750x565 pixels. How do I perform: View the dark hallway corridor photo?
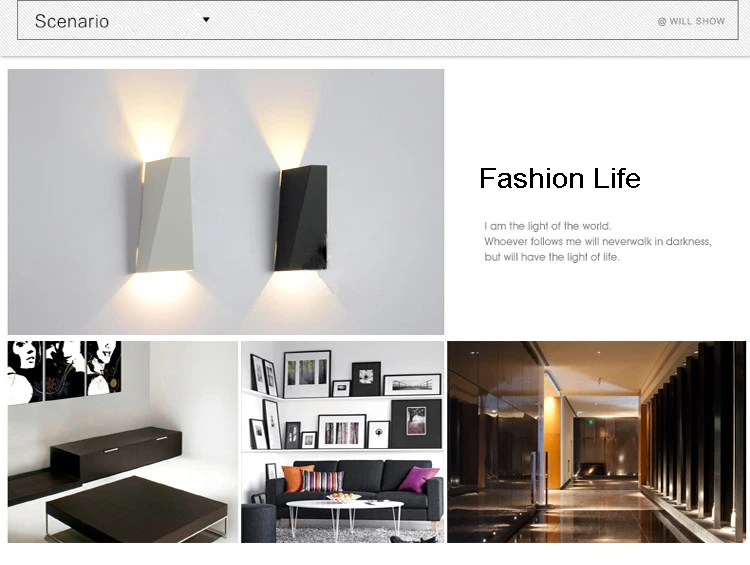596,442
